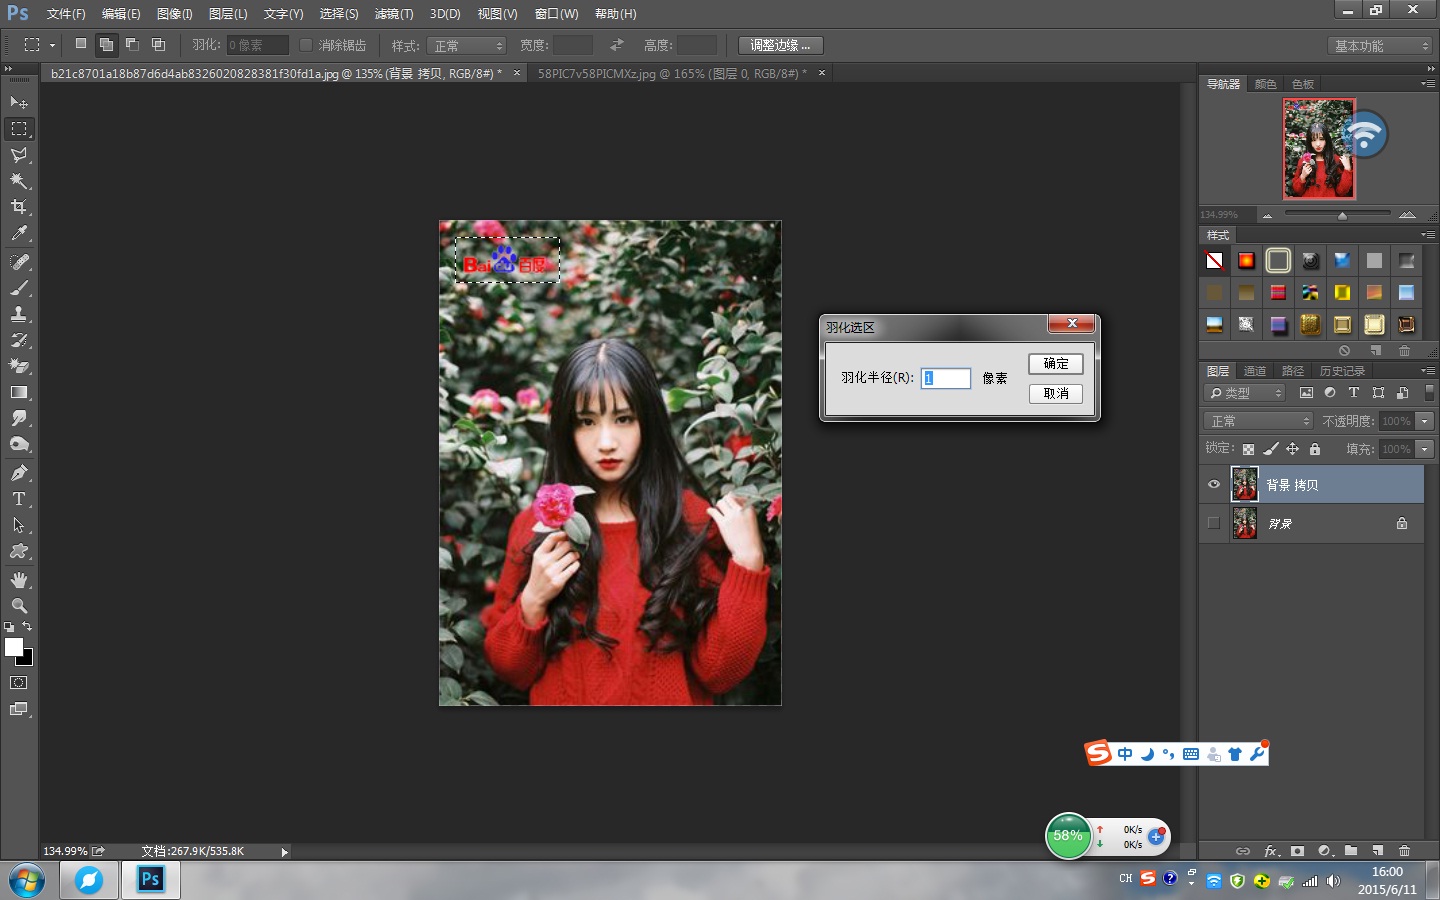Delete layer with Layers panel trash icon
Image resolution: width=1440 pixels, height=900 pixels.
1404,851
